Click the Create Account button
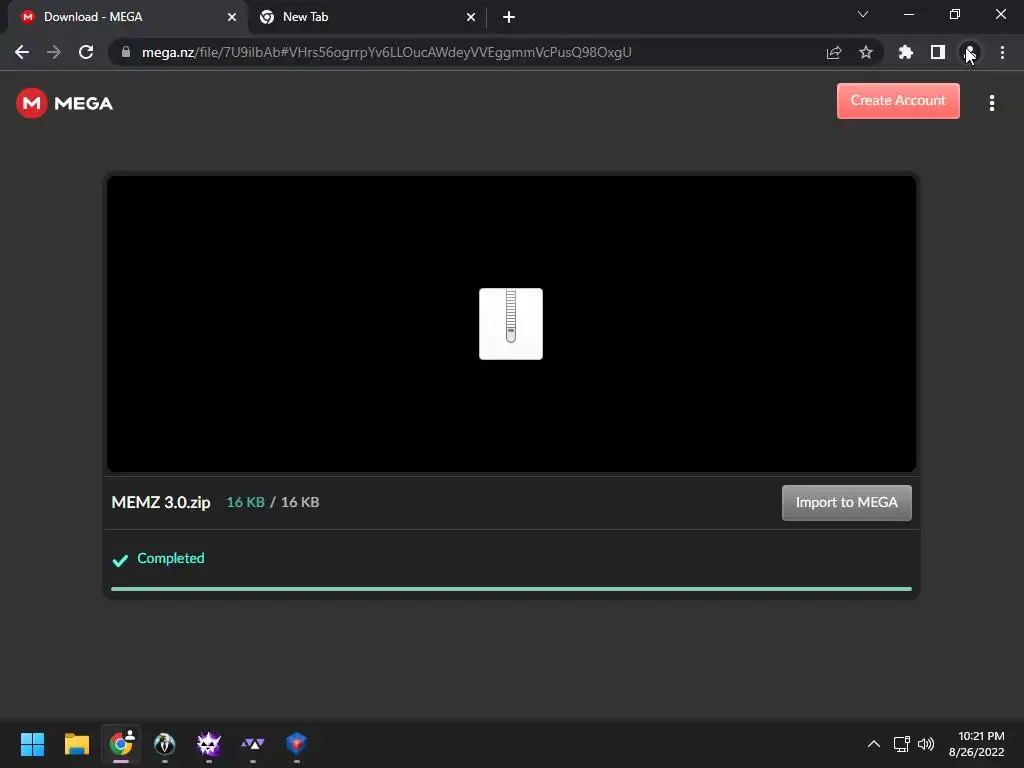Viewport: 1024px width, 768px height. click(898, 101)
